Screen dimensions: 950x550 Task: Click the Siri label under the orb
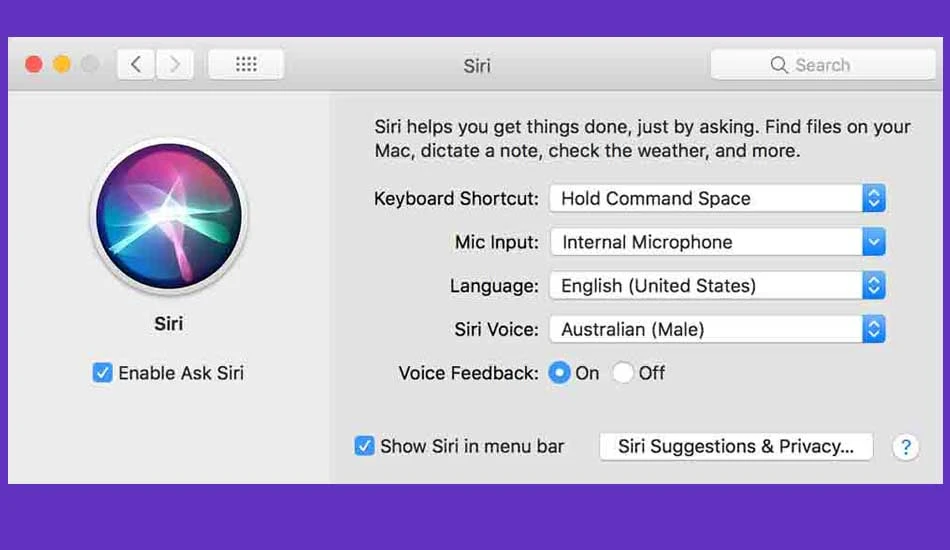point(168,323)
